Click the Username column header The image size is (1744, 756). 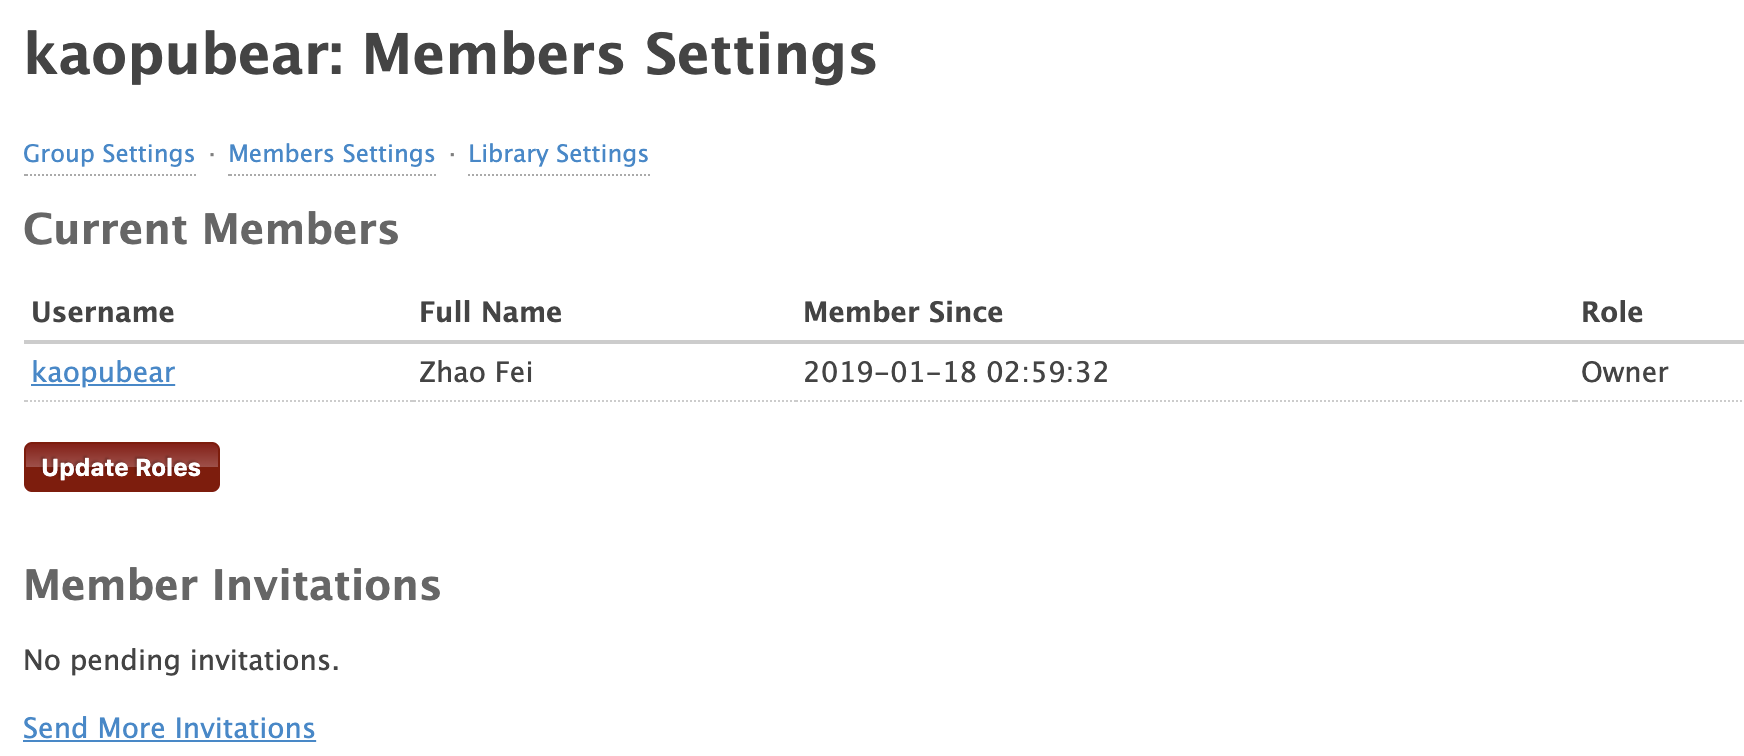[x=103, y=312]
